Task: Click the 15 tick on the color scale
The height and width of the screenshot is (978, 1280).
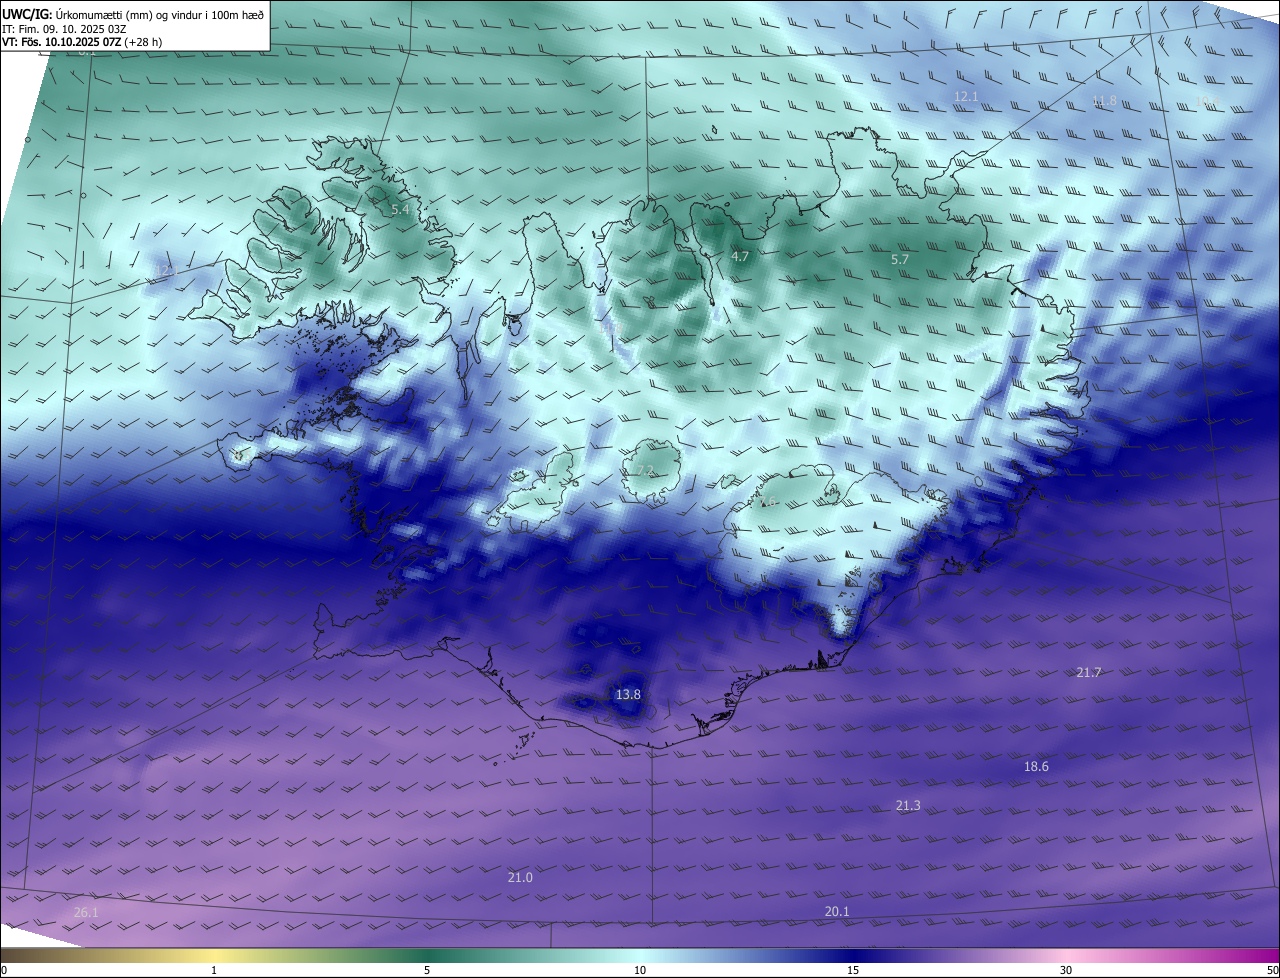Action: point(853,971)
